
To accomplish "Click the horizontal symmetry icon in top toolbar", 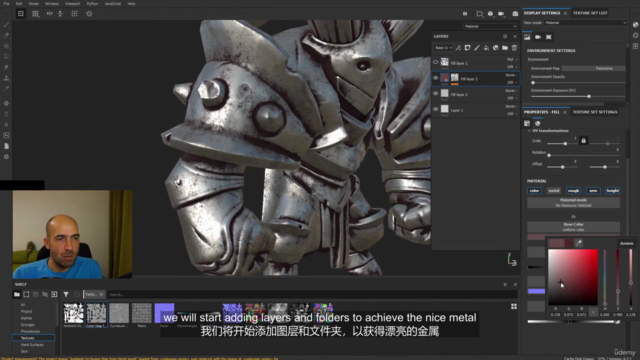I will (x=49, y=13).
